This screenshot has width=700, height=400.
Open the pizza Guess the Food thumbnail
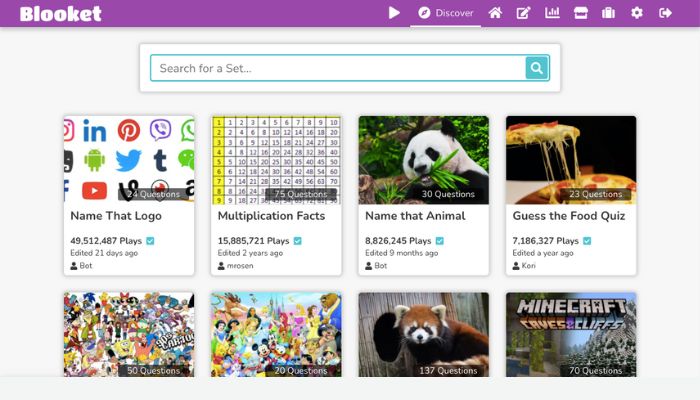coord(571,160)
